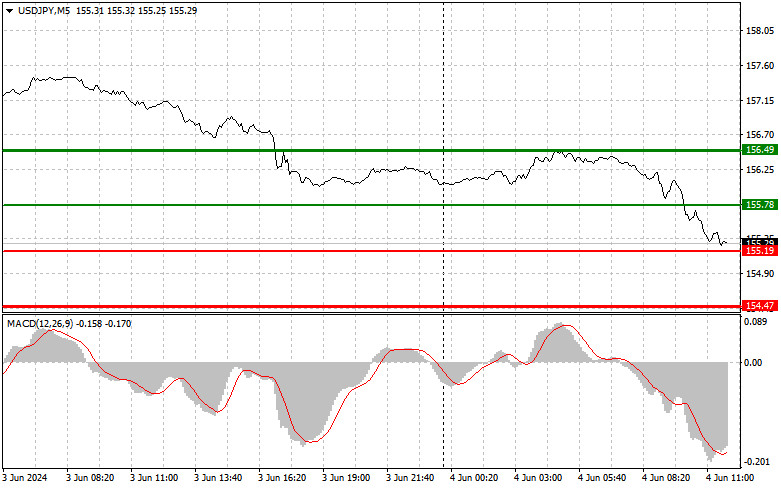Click the -0.201 MACD scale value
The height and width of the screenshot is (489, 781).
pos(756,462)
